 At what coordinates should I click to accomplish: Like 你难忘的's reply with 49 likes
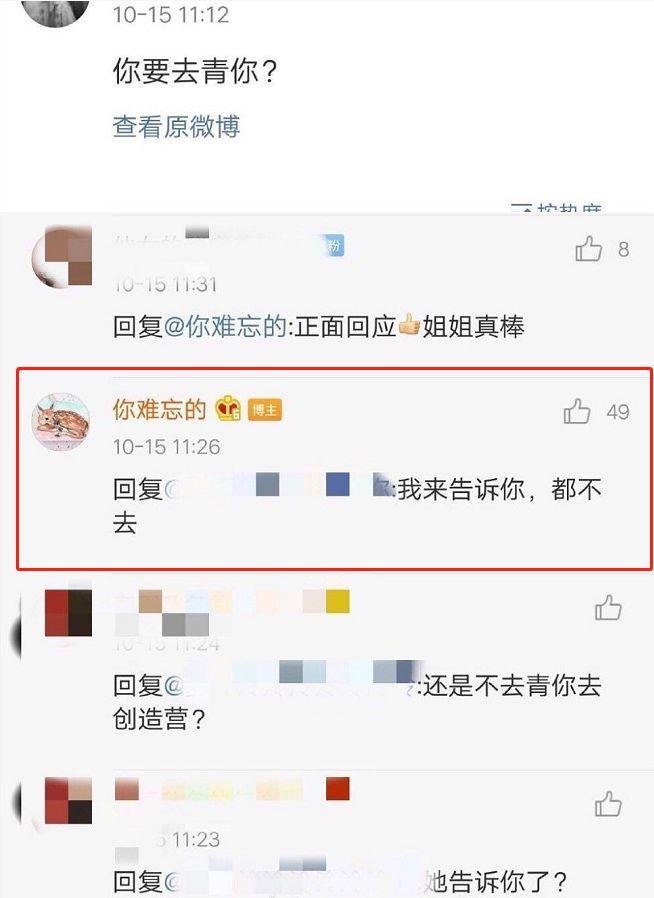coord(577,411)
